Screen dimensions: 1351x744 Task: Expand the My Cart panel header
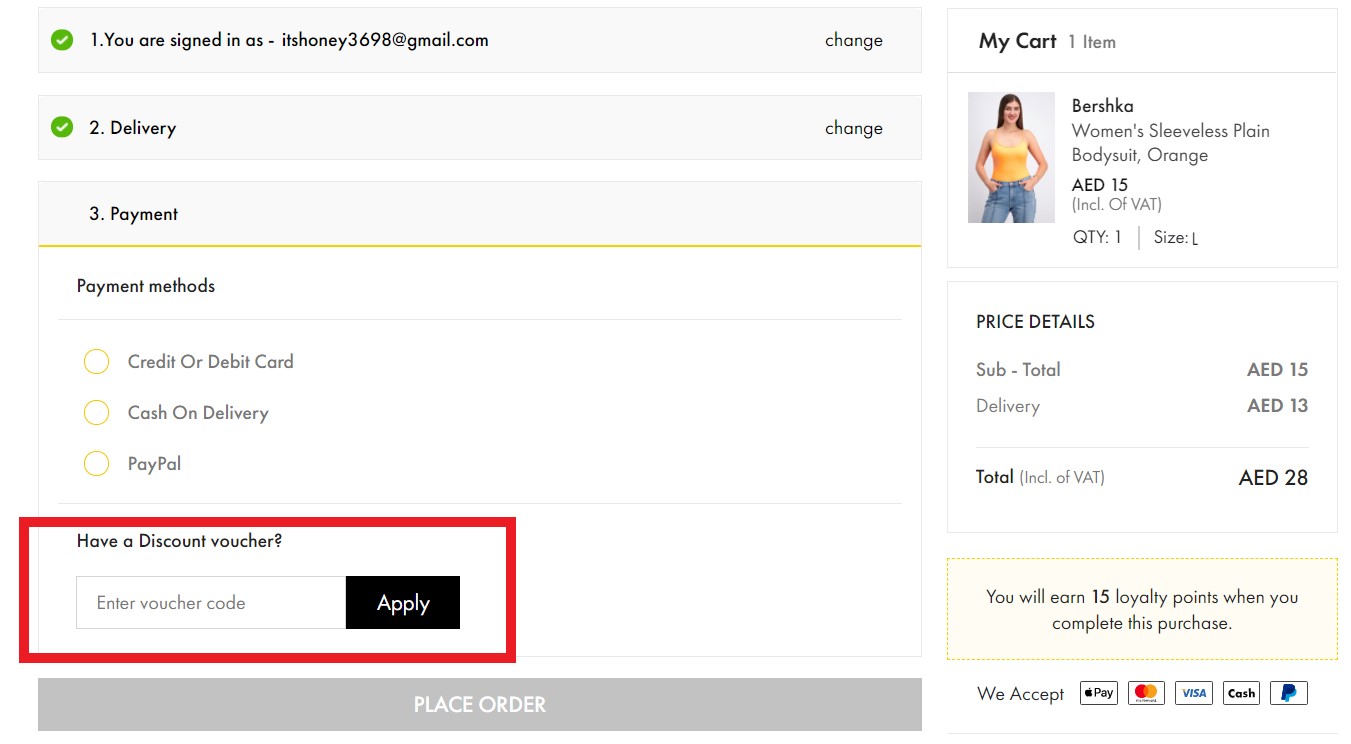(x=1016, y=41)
